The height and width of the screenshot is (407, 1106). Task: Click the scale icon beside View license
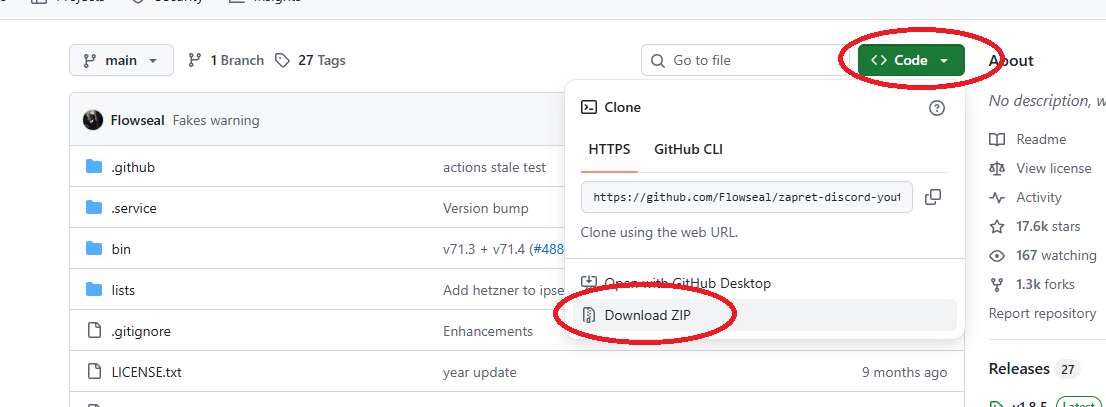997,169
